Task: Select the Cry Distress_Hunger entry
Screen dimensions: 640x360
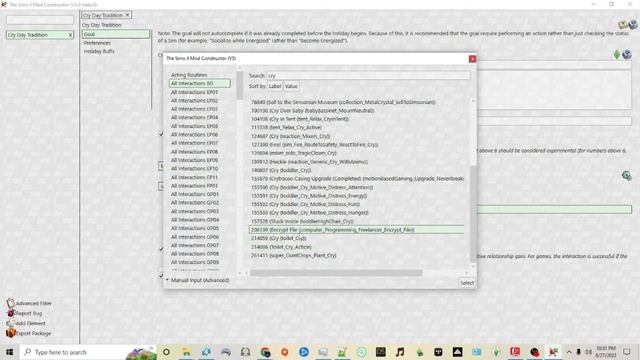Action: 309,213
